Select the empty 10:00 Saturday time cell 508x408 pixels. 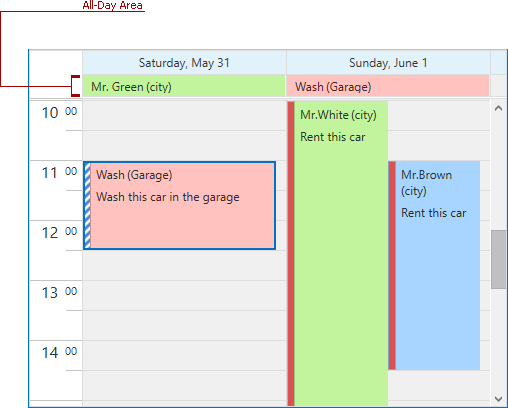click(x=184, y=115)
